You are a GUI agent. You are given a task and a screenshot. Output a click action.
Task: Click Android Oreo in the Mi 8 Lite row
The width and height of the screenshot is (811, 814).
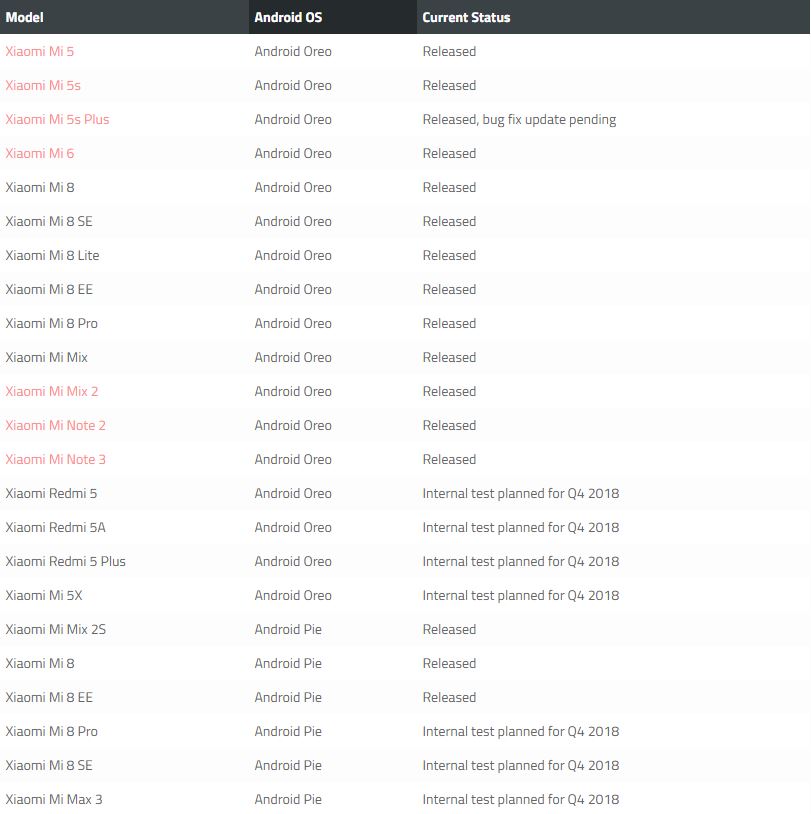pyautogui.click(x=293, y=255)
